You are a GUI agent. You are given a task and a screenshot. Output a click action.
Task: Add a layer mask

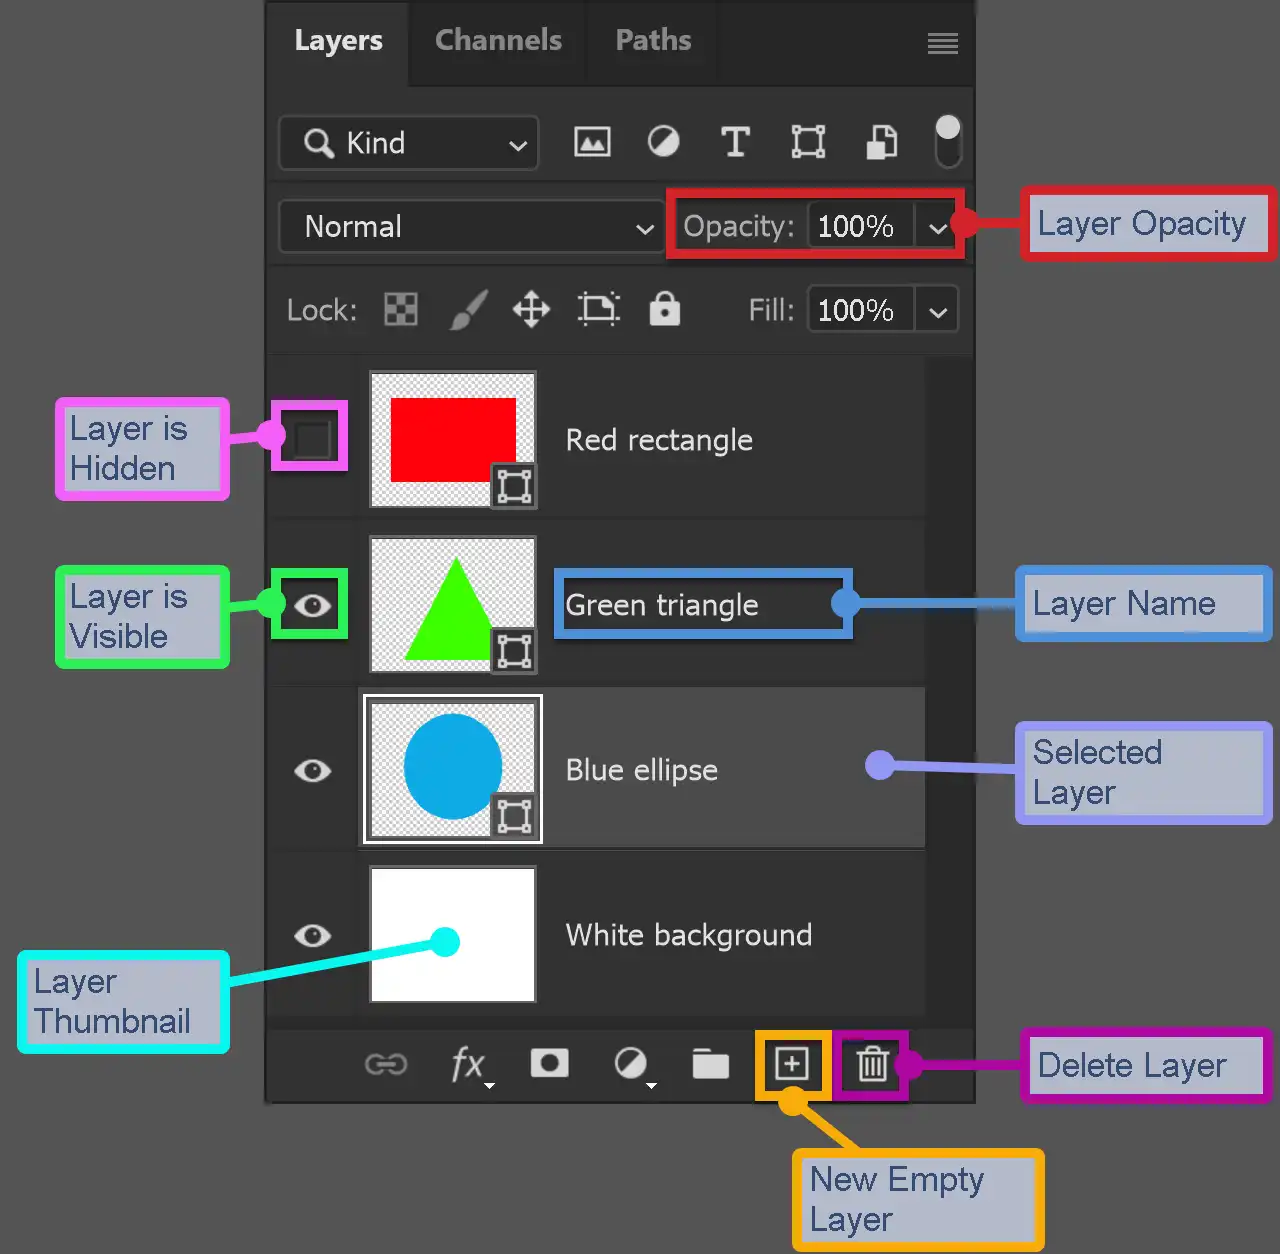click(549, 1064)
